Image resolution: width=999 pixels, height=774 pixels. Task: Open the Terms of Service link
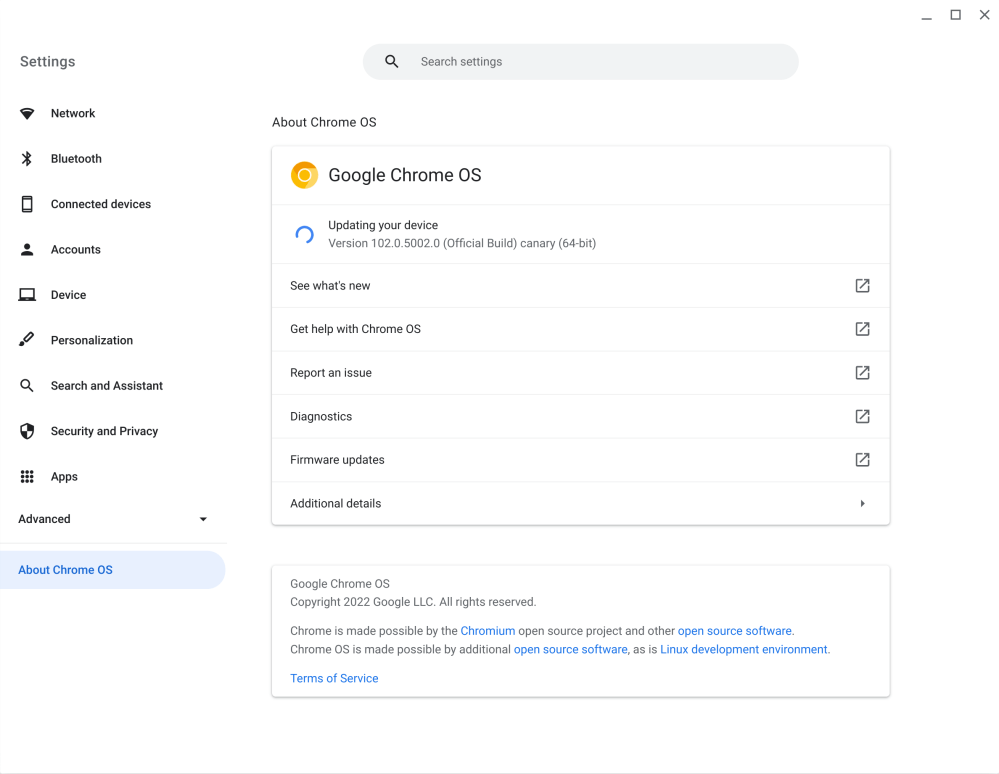334,678
